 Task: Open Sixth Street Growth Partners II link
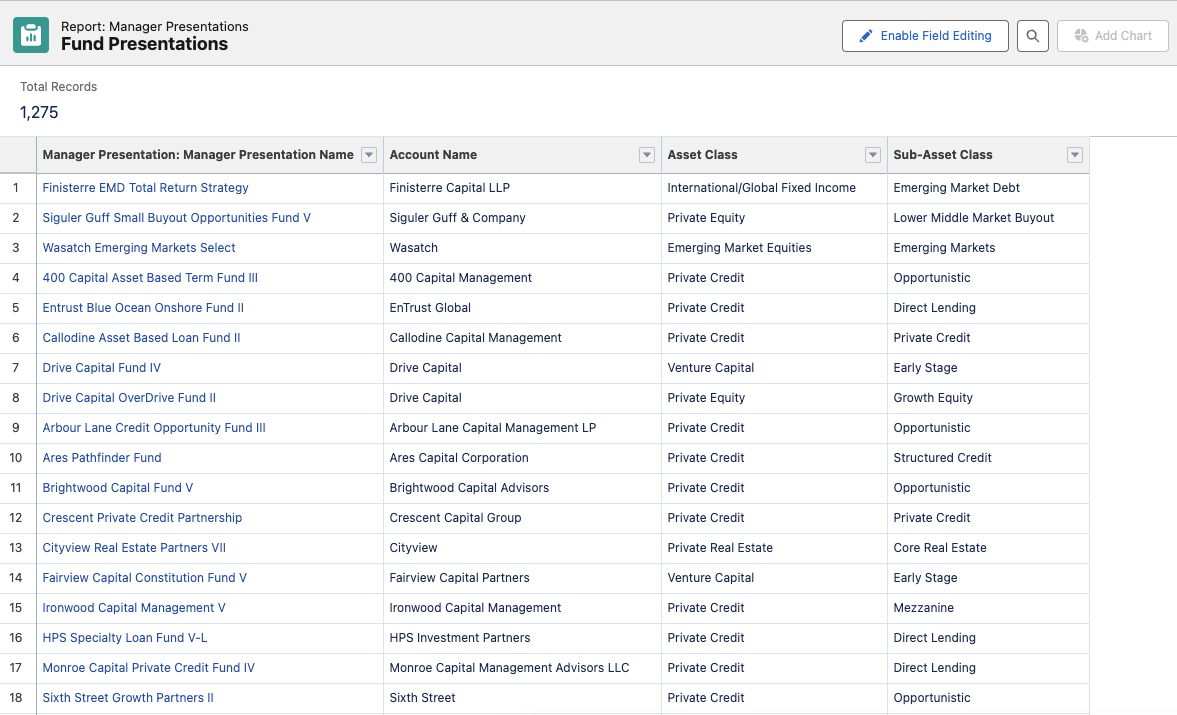(x=128, y=698)
